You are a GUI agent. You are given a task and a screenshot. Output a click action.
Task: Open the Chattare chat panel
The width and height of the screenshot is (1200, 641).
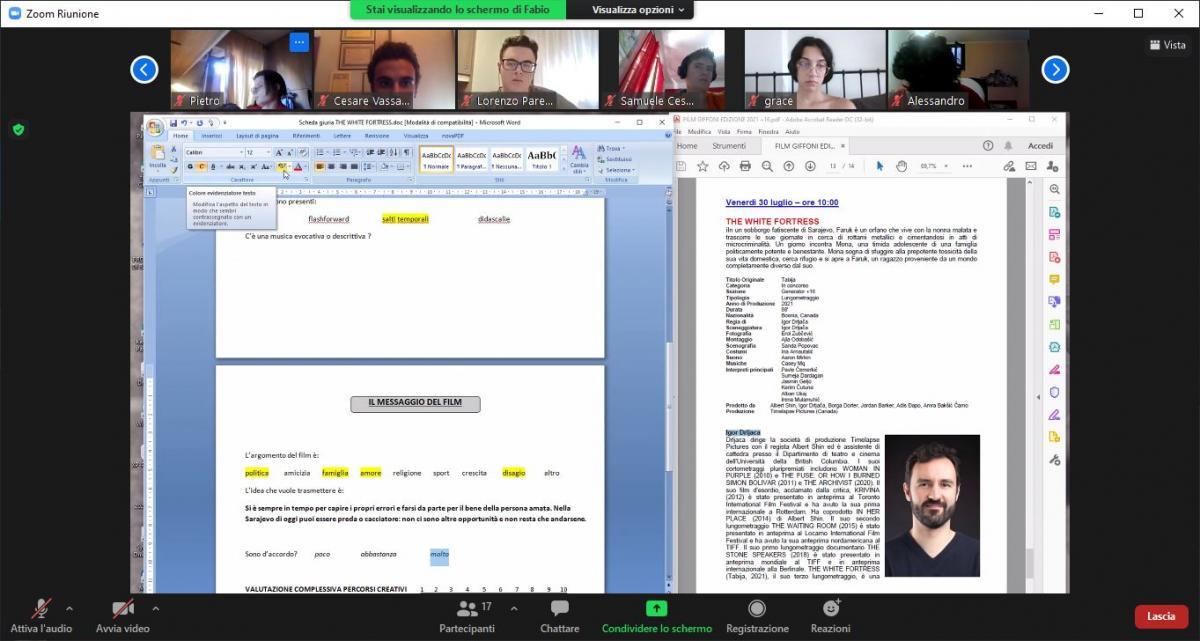coord(559,616)
